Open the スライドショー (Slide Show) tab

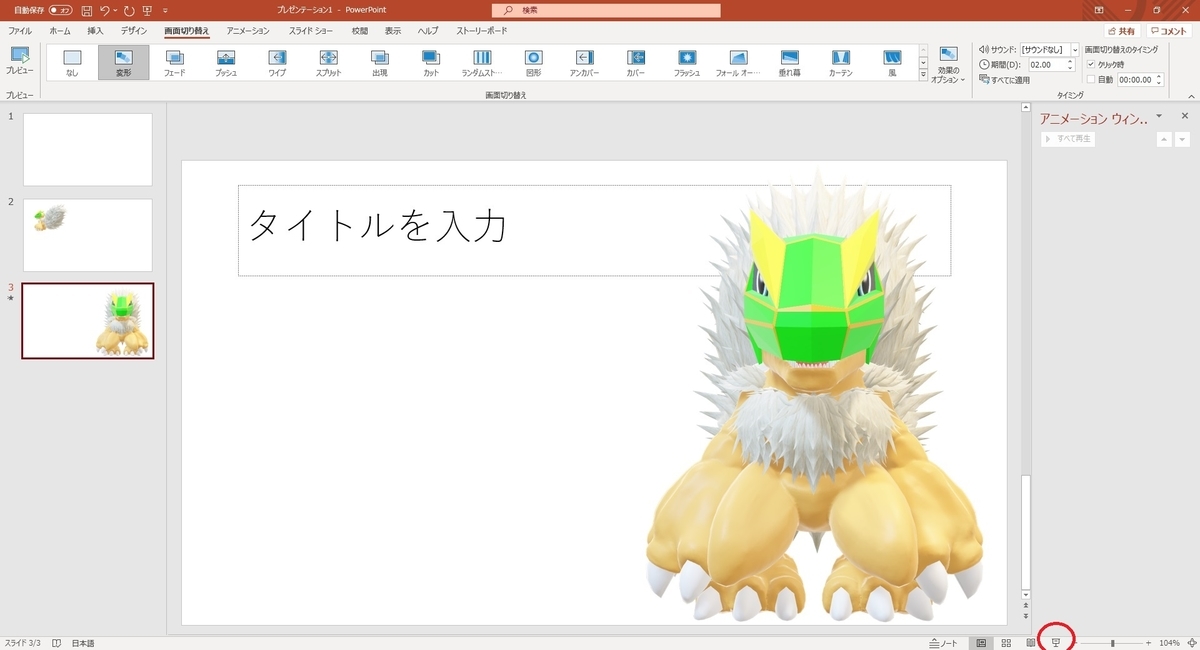click(311, 31)
